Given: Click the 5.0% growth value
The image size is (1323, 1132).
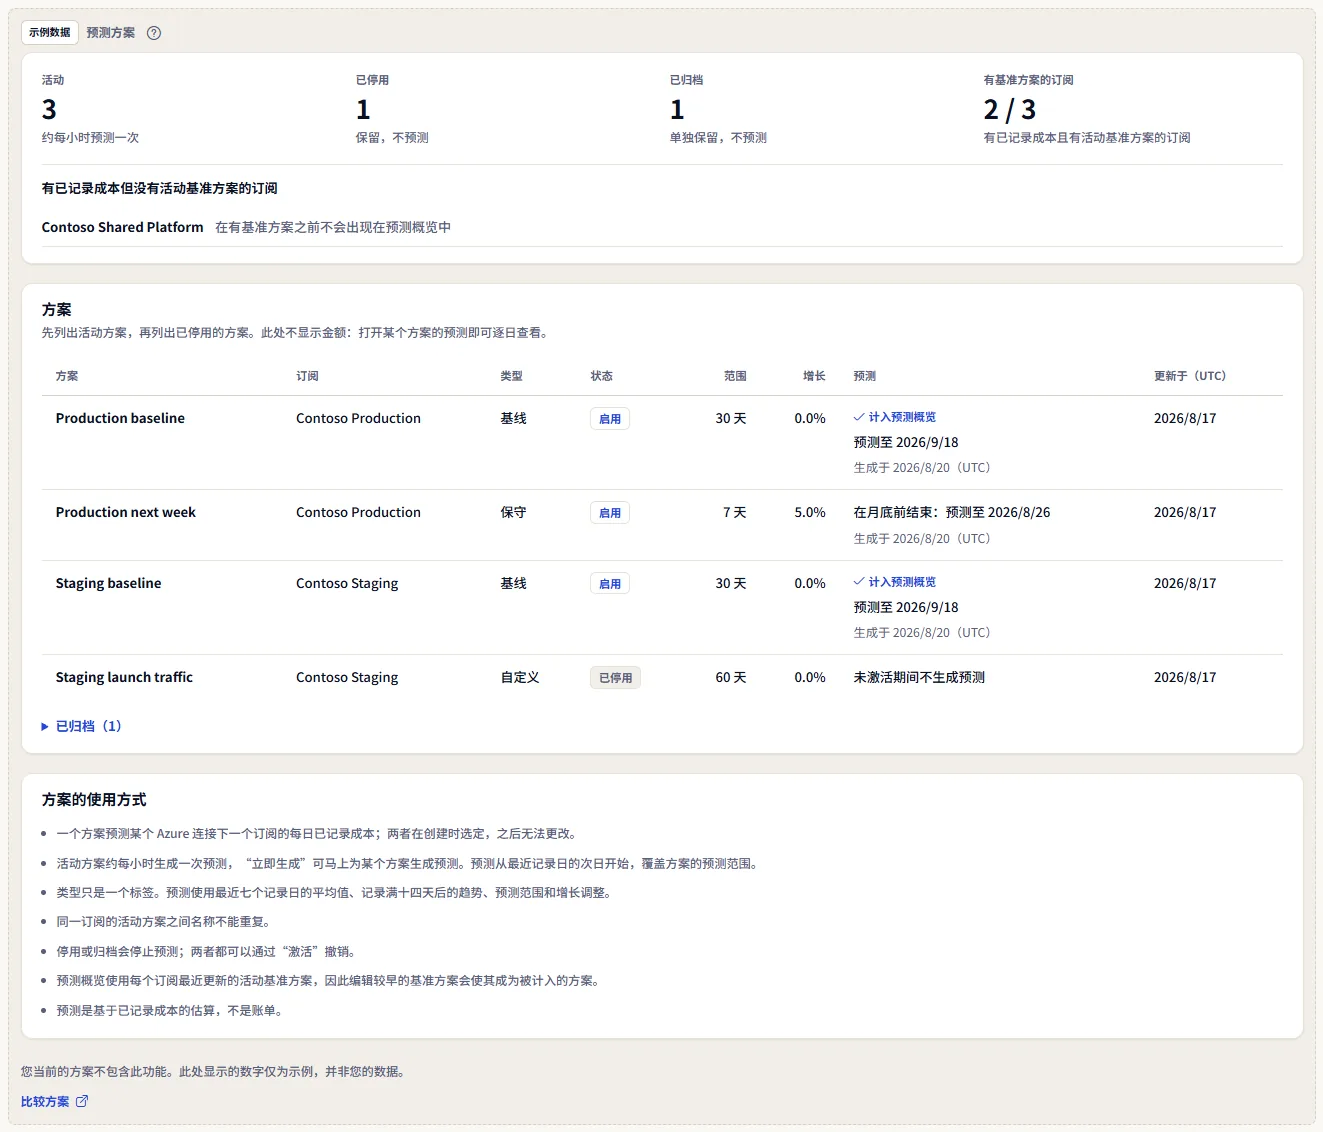Looking at the screenshot, I should pyautogui.click(x=810, y=512).
